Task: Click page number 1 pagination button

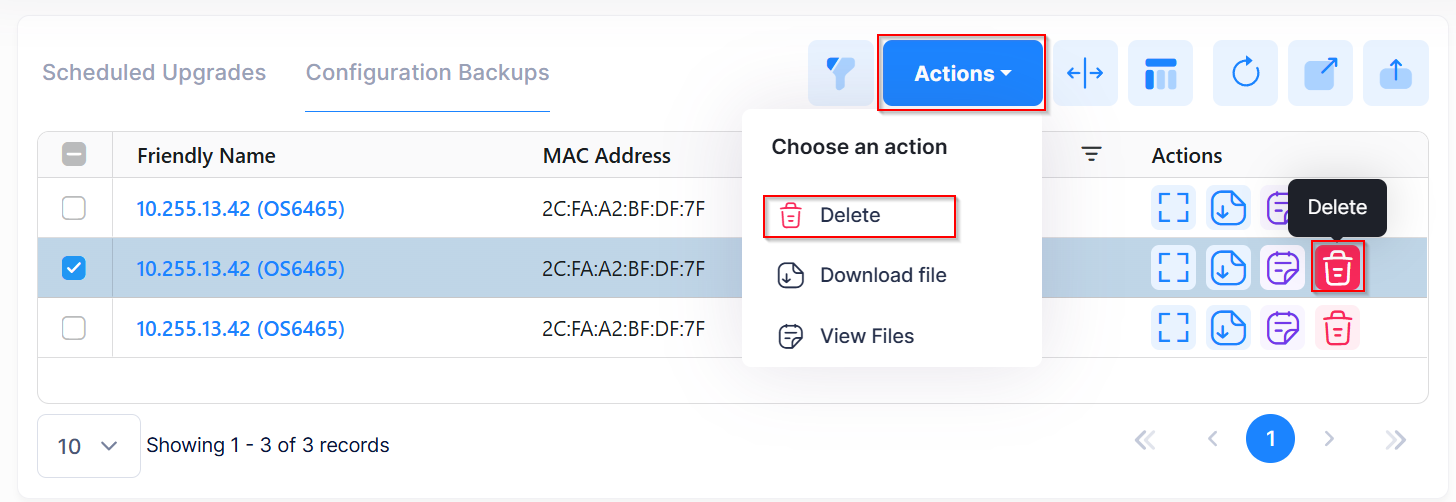Action: [x=1270, y=439]
